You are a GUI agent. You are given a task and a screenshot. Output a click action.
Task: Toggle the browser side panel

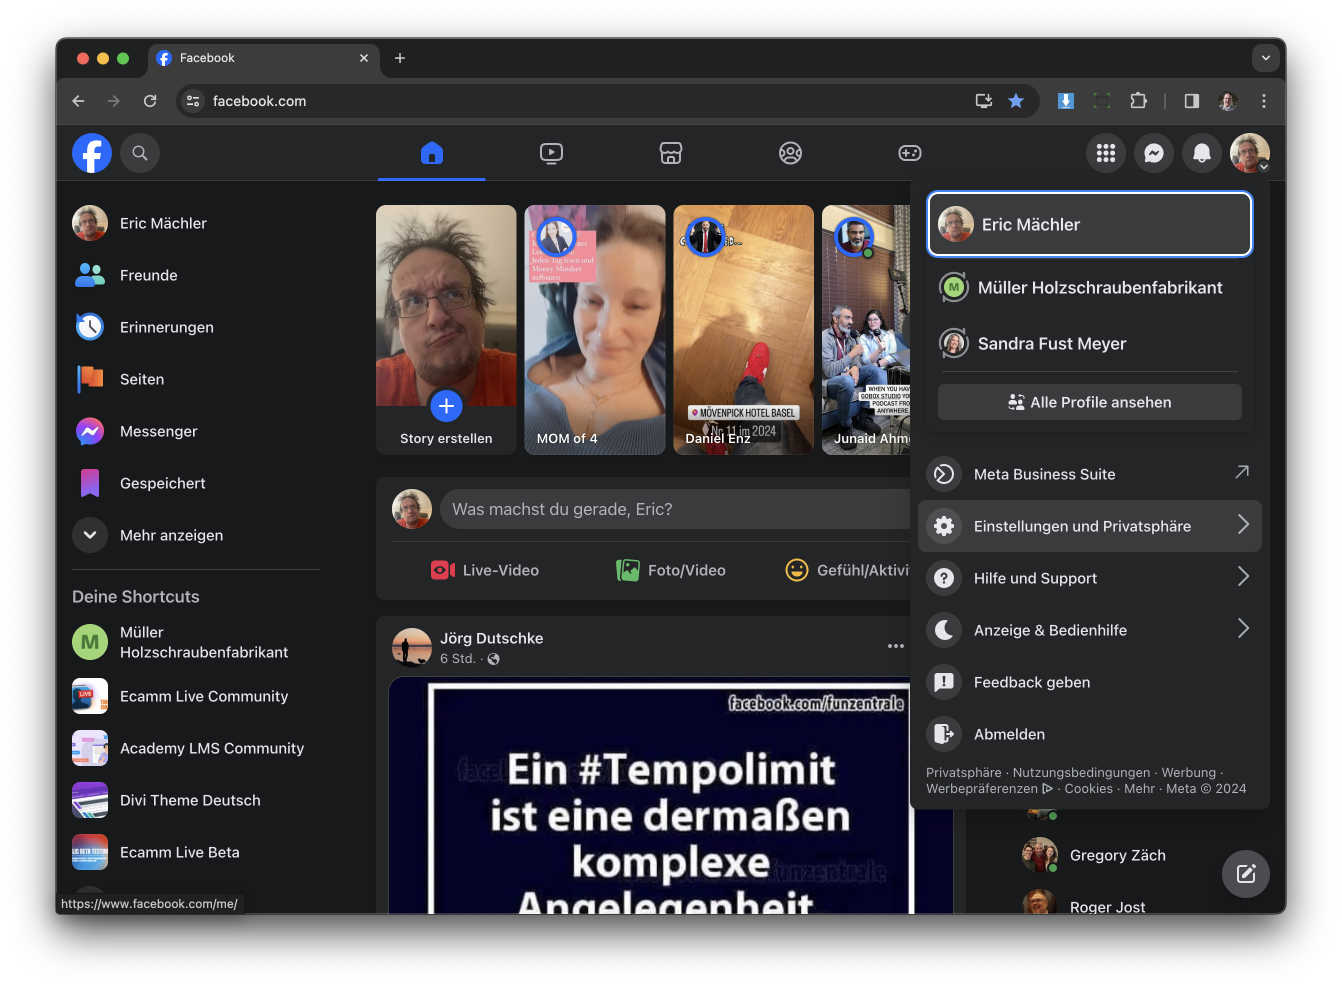pyautogui.click(x=1191, y=101)
